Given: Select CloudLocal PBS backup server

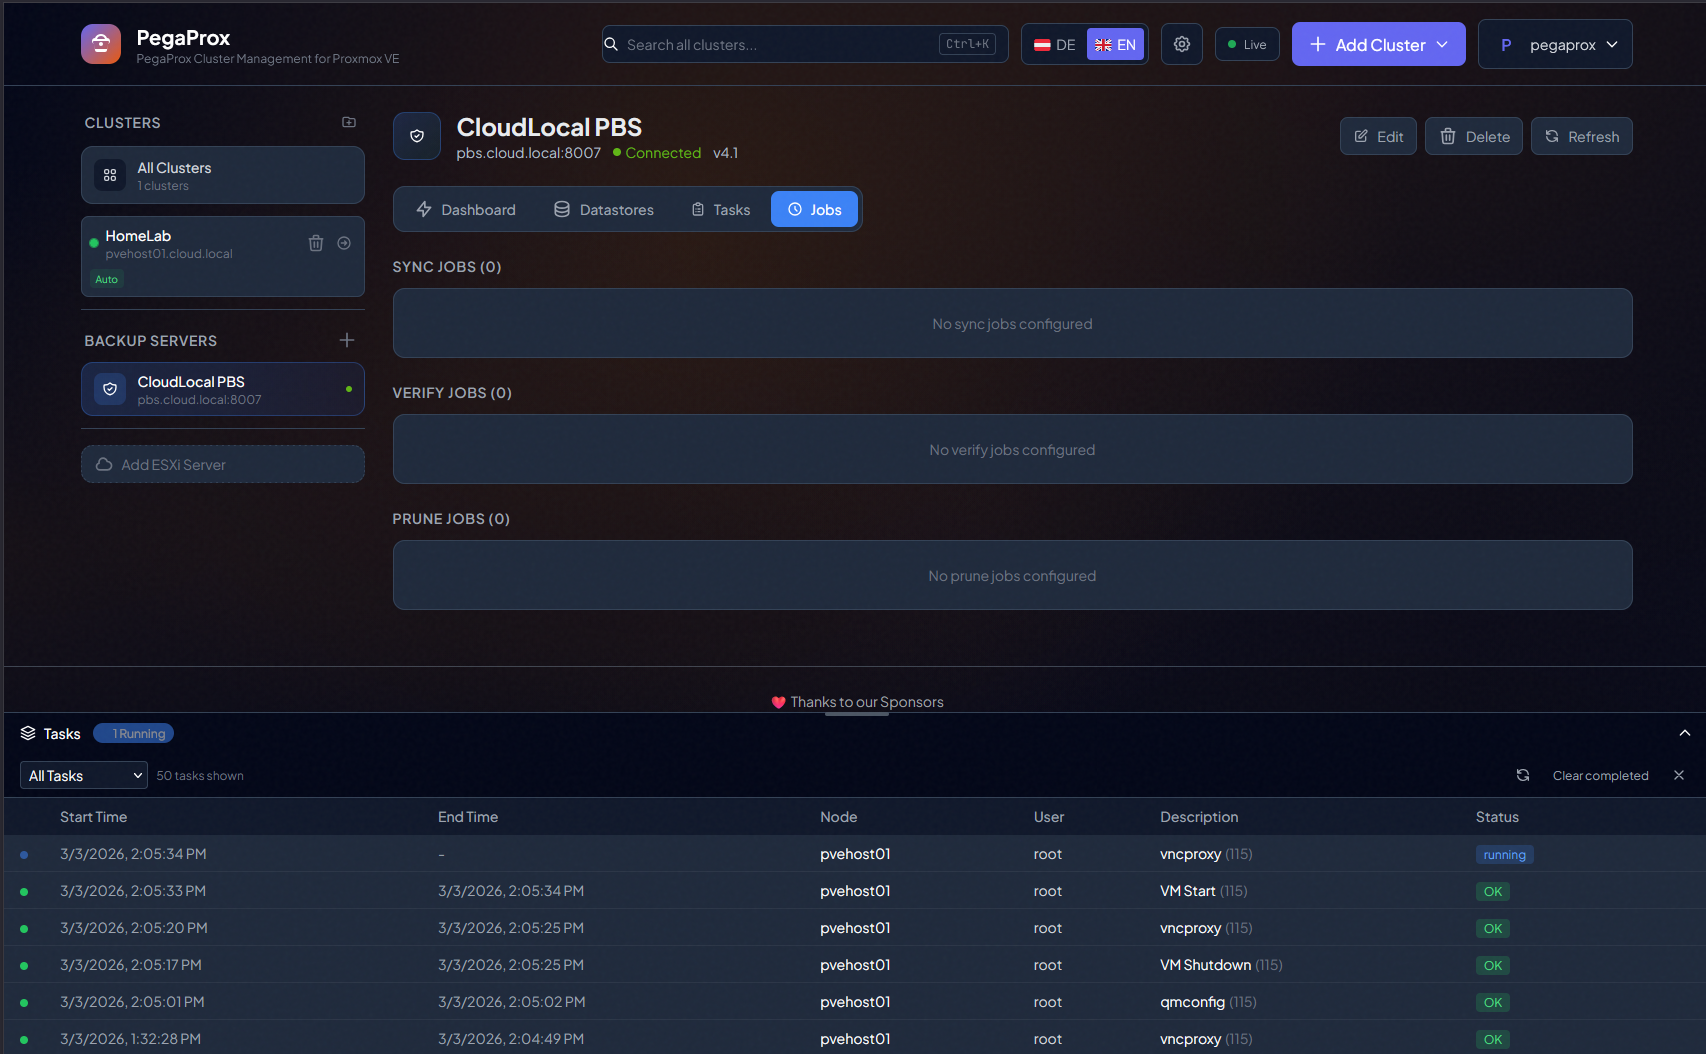Looking at the screenshot, I should [x=223, y=389].
